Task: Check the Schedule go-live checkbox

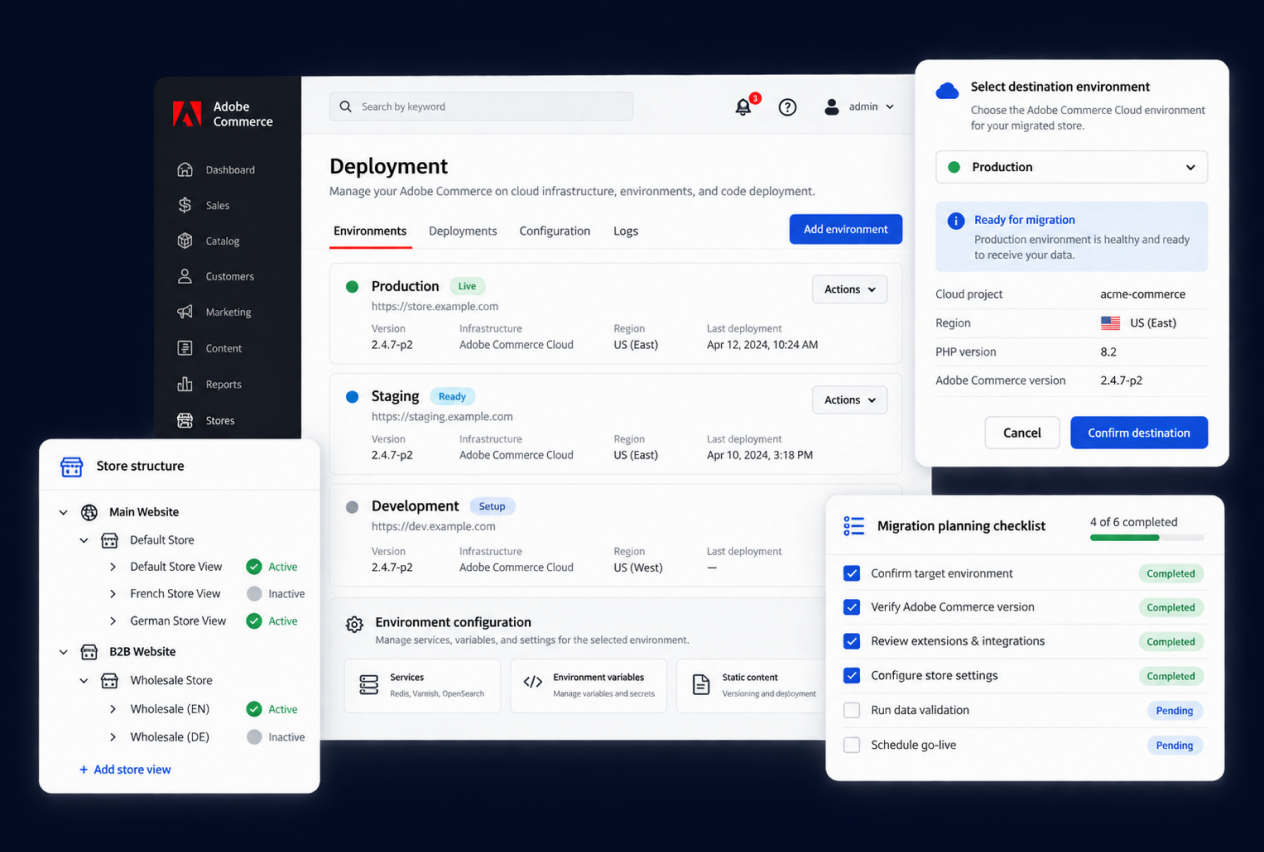Action: pyautogui.click(x=852, y=745)
